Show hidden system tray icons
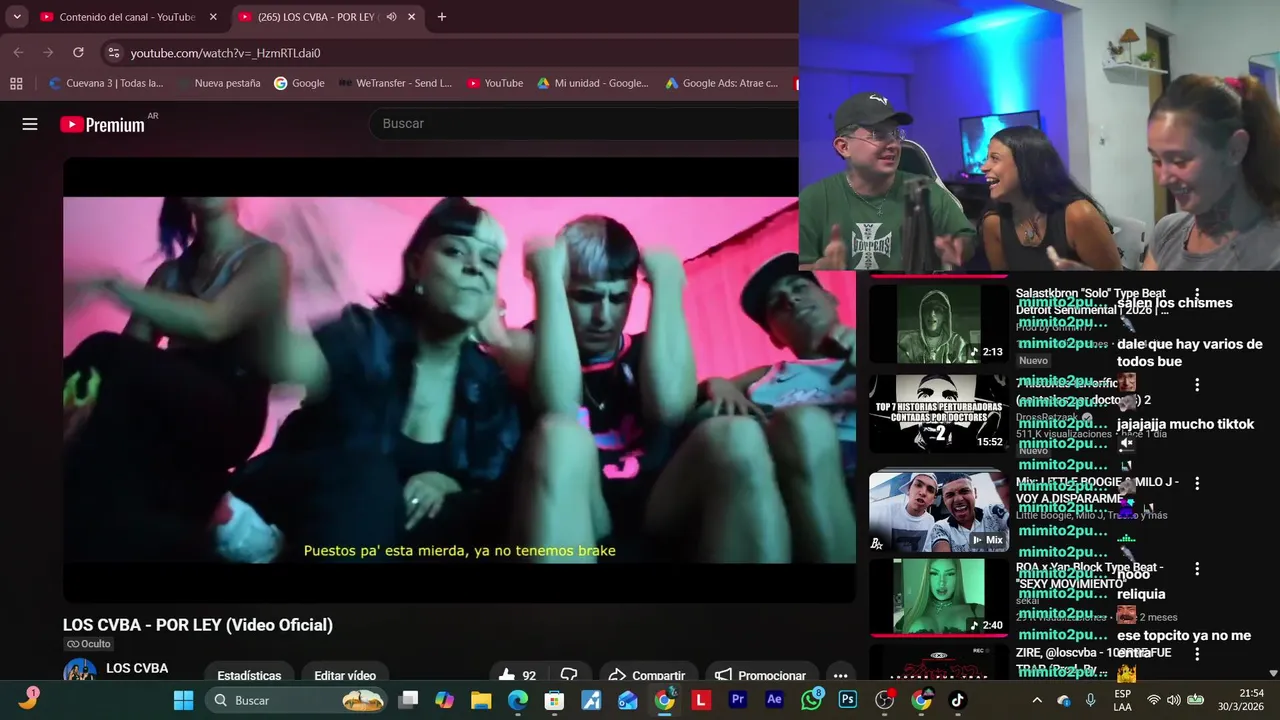 tap(1037, 700)
